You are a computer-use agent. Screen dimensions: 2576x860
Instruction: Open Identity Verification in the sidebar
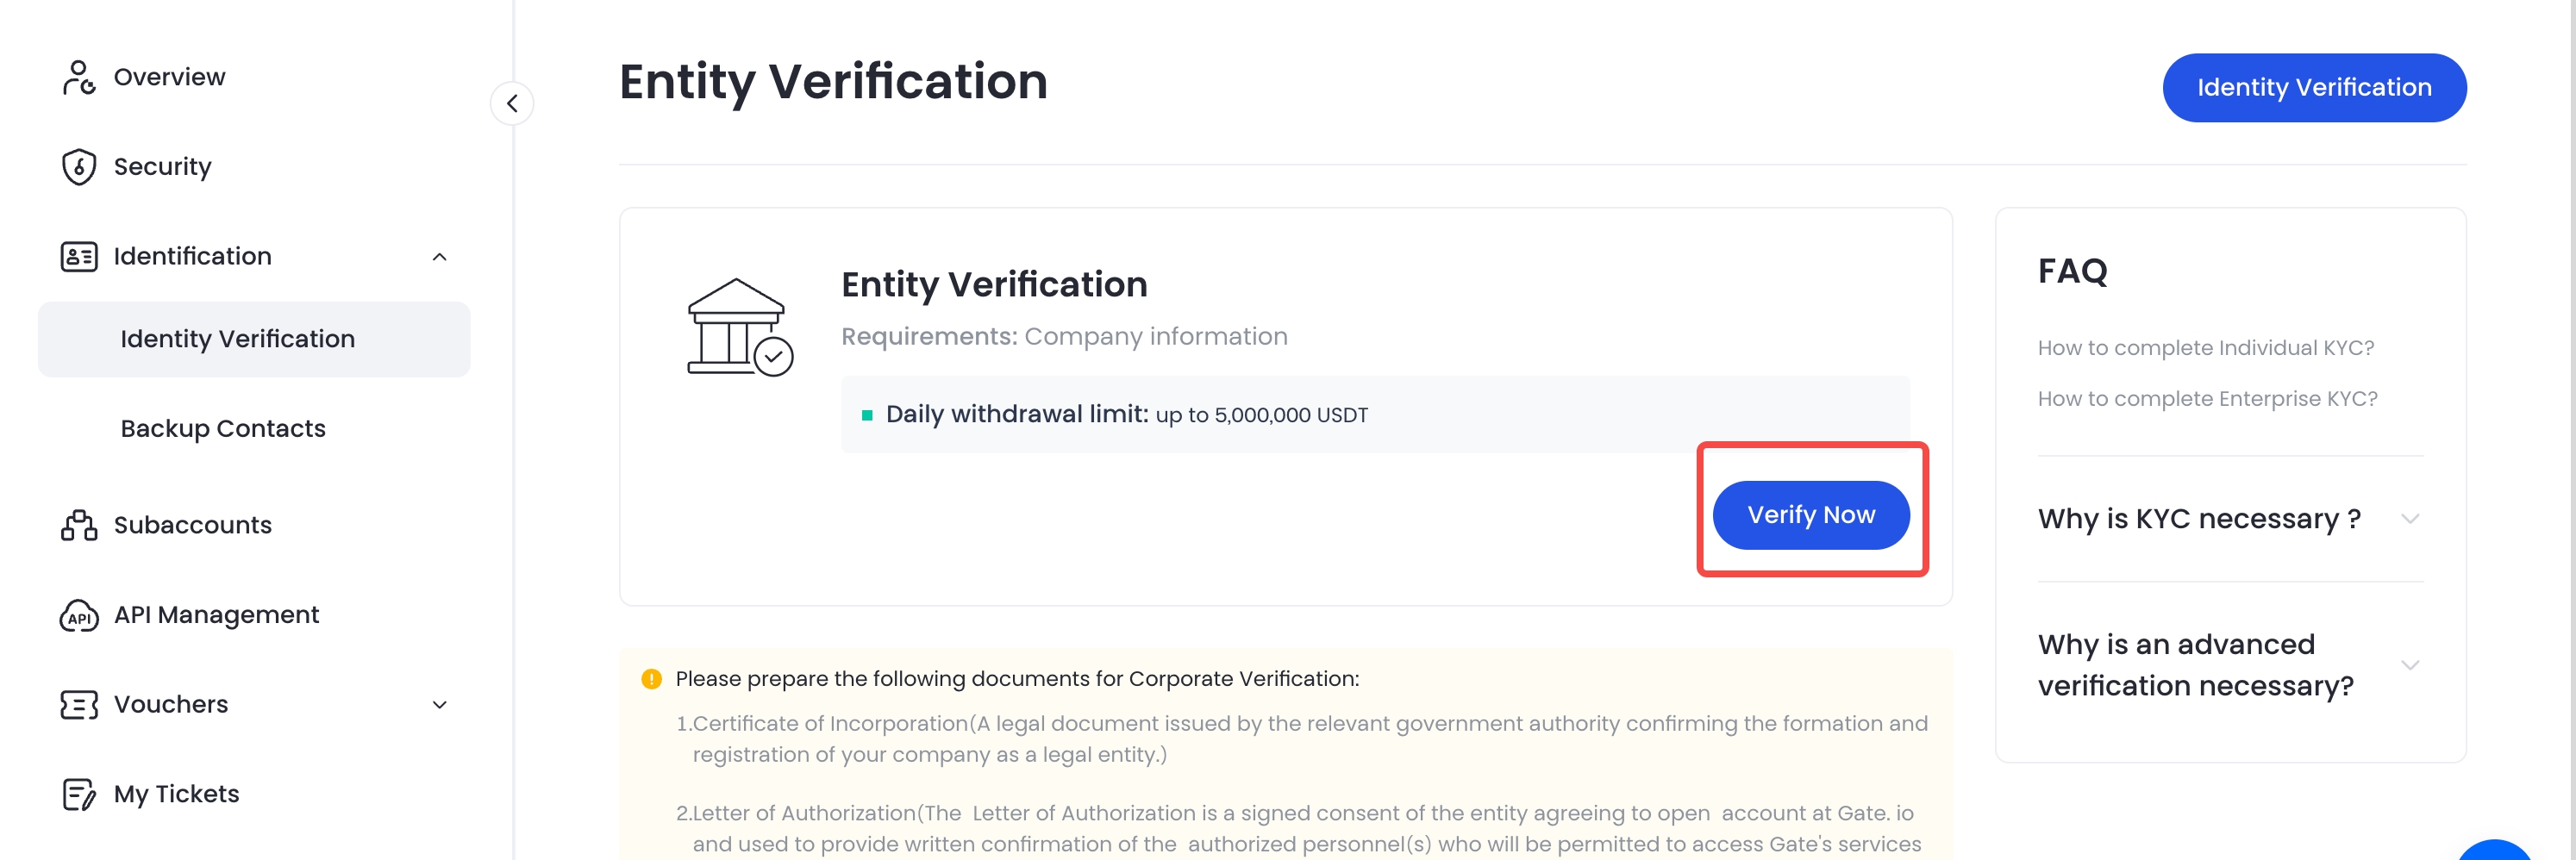[238, 339]
